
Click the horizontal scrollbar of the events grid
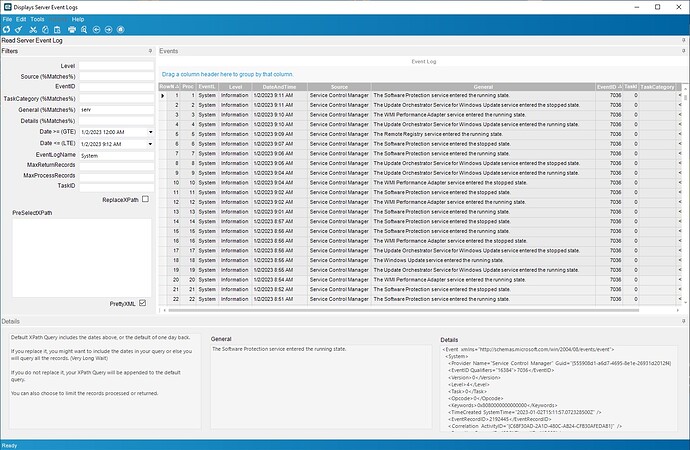[403, 310]
